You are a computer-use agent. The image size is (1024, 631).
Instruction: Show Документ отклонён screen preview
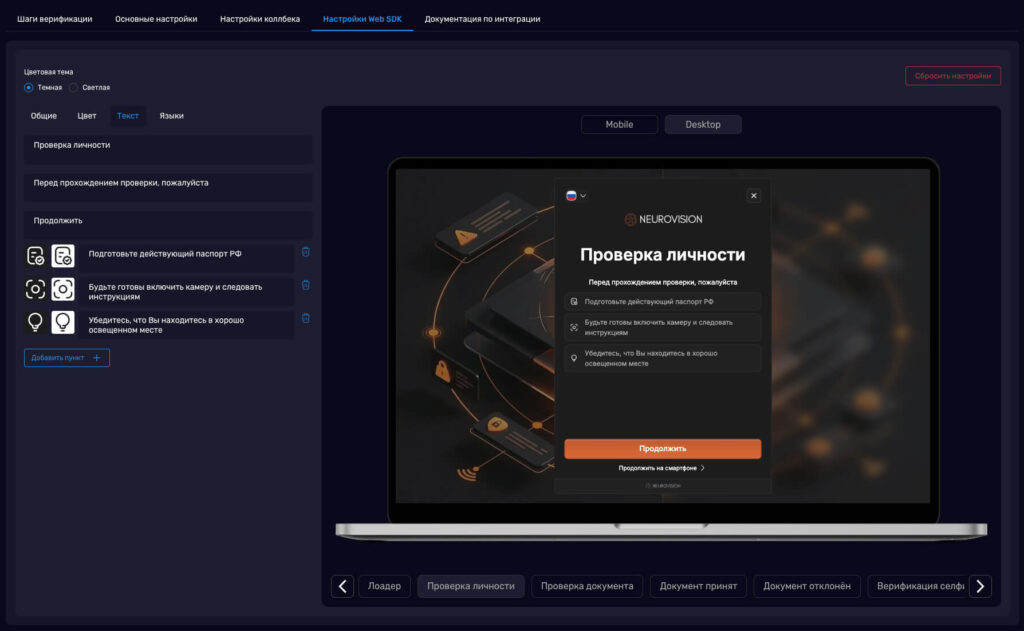point(807,586)
